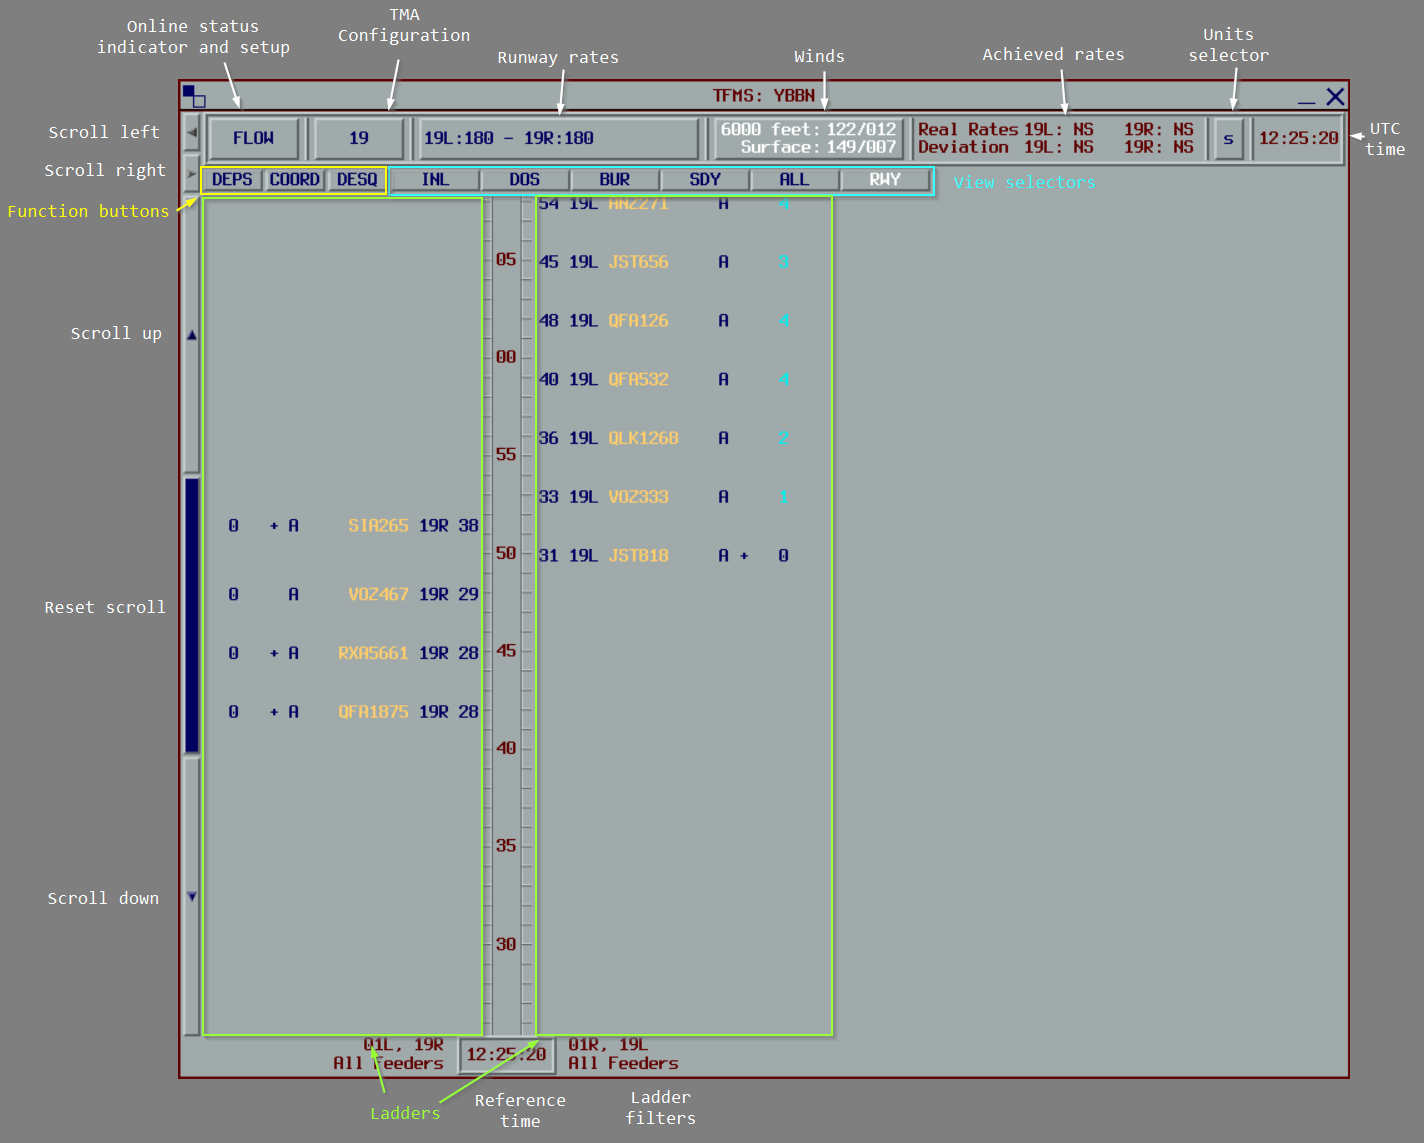Open the DEPS function button
The height and width of the screenshot is (1143, 1424).
pyautogui.click(x=232, y=180)
